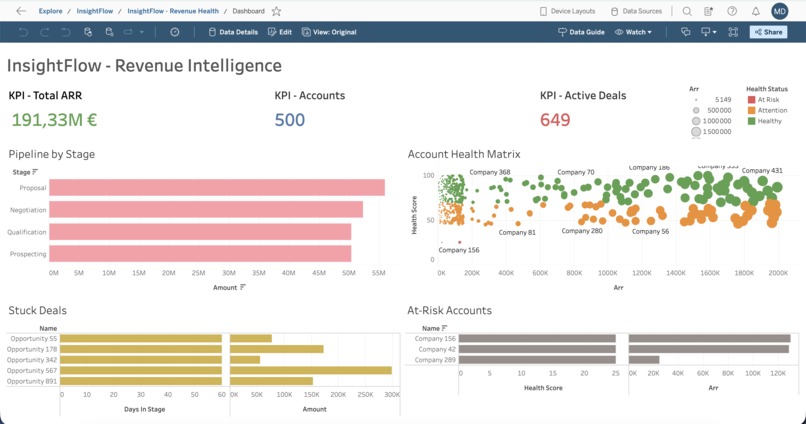Select the Negotiation bar in Pipeline by Stage
The width and height of the screenshot is (806, 424).
(206, 210)
